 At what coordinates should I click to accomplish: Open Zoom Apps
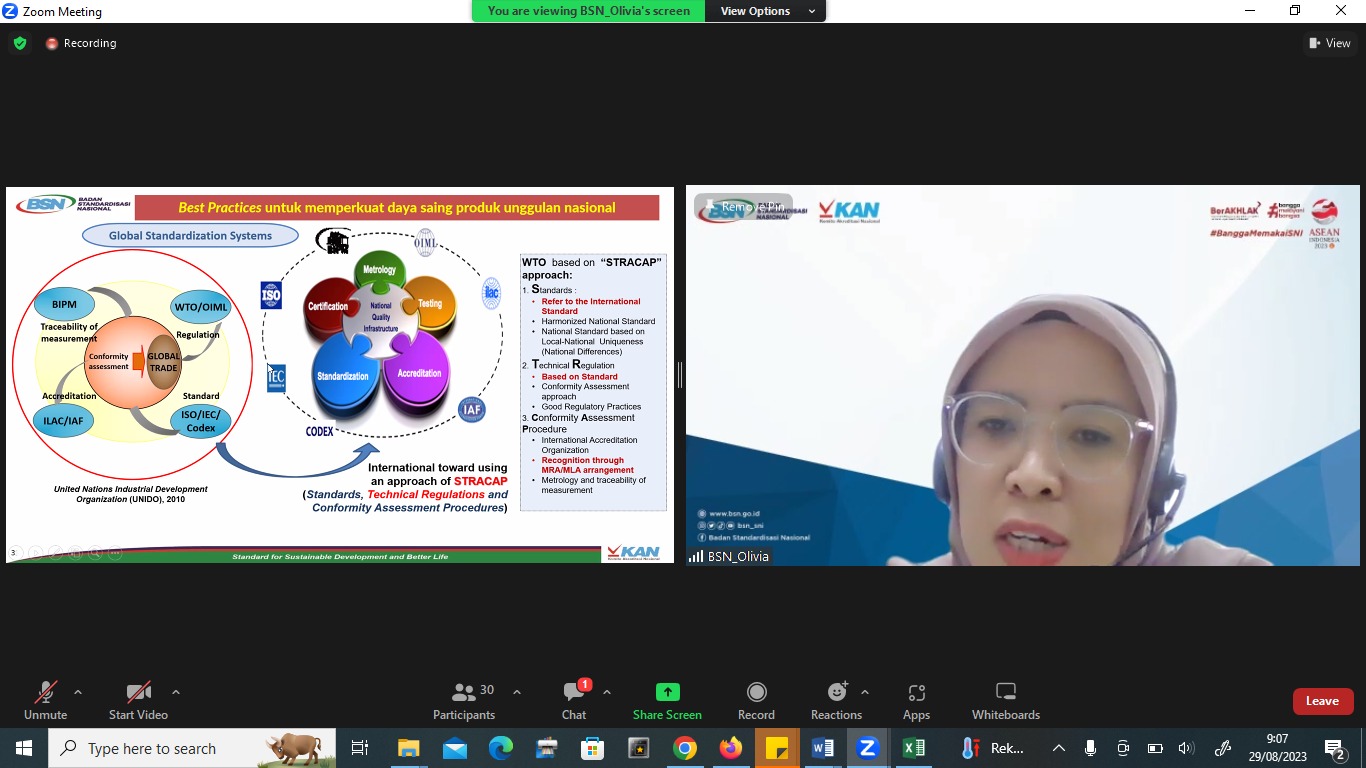point(916,701)
